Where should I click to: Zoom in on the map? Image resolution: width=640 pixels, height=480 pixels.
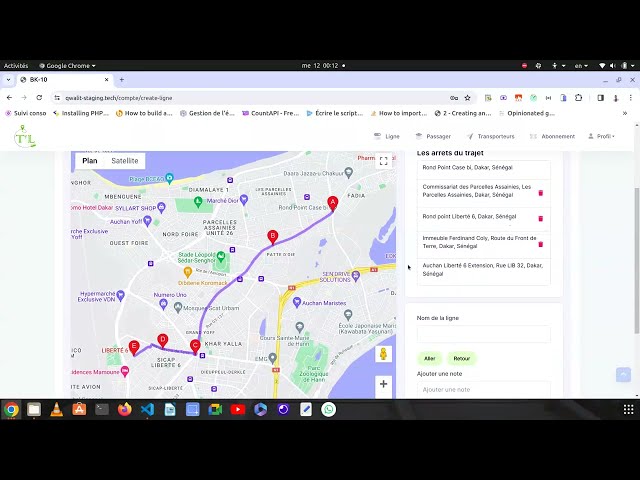[383, 384]
